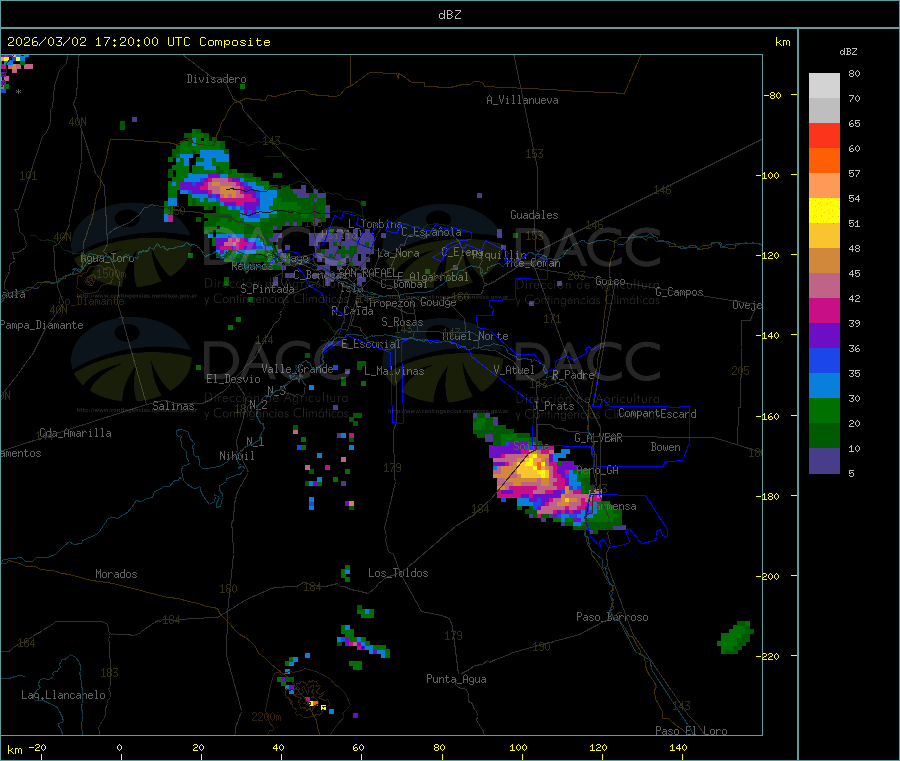Select the light blue 30-35 dBZ legend swatch
This screenshot has height=761, width=900.
click(824, 386)
